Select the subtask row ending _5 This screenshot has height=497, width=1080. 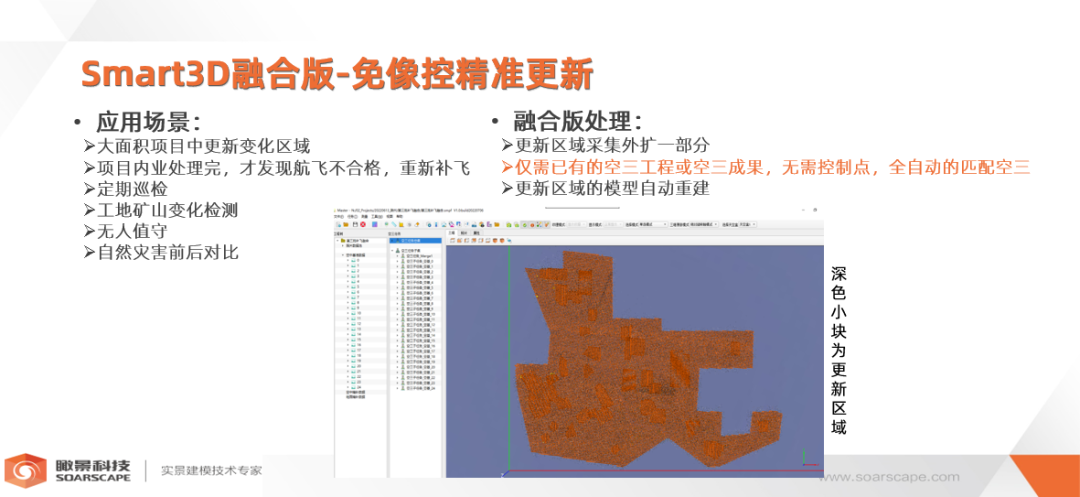coord(417,288)
